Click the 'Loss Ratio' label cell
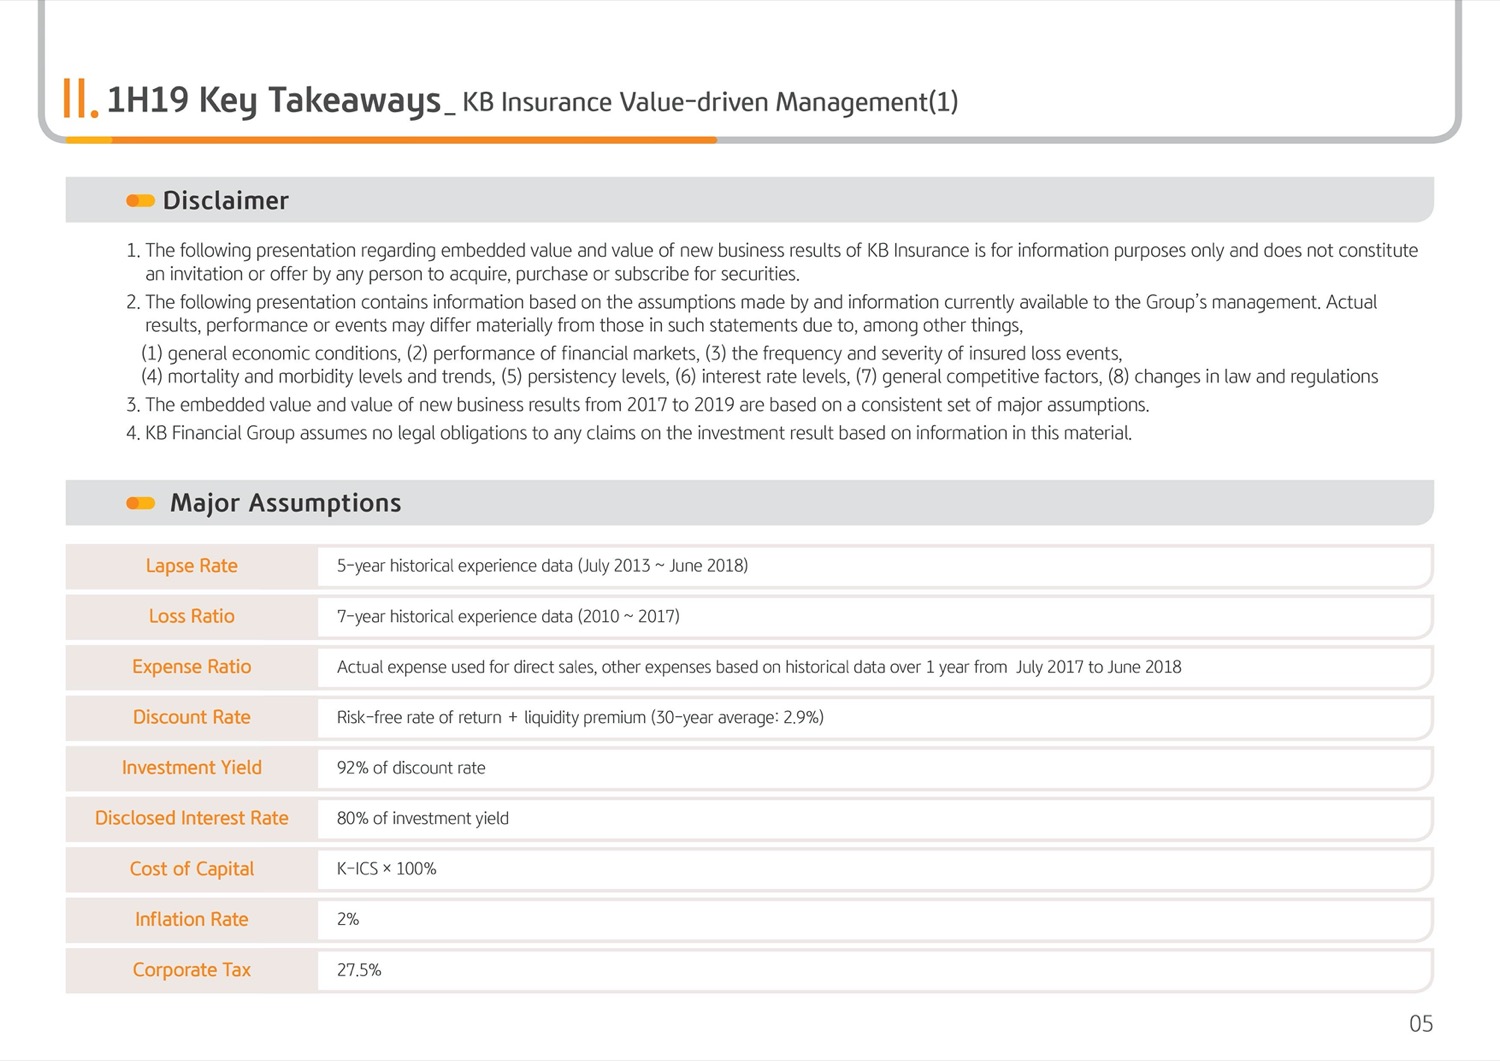Screen dimensions: 1500x1061 [191, 617]
